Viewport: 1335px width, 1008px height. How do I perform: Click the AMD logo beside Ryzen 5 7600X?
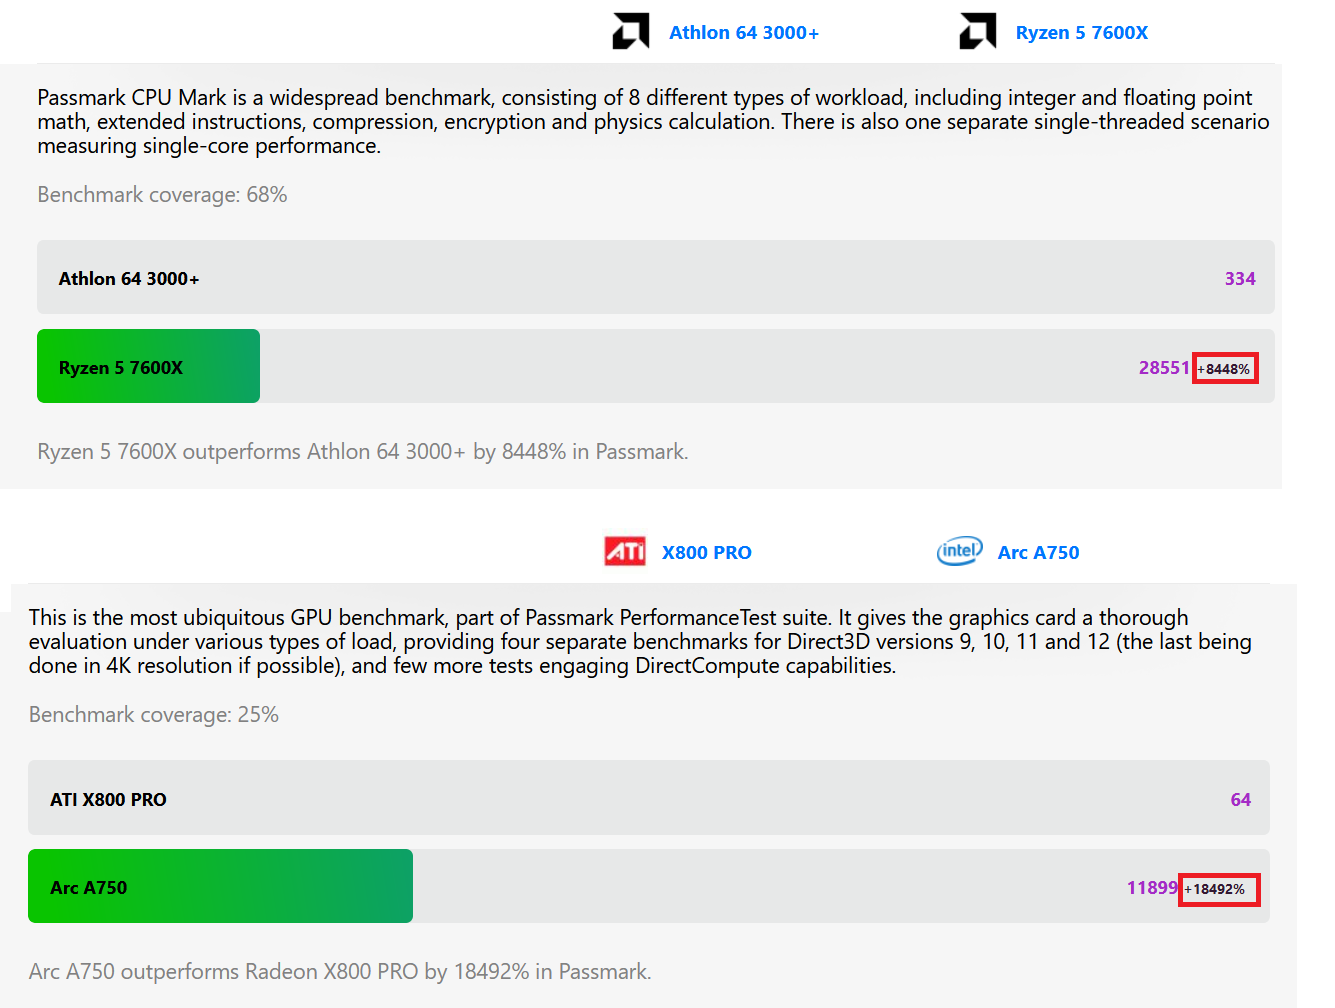(x=977, y=32)
